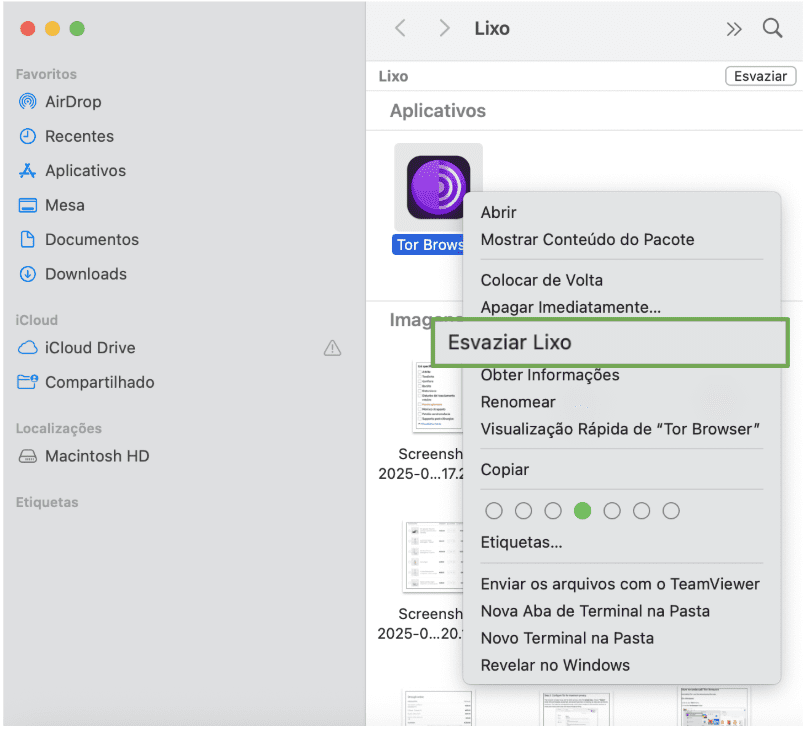Select Revelar no Windows in the menu
804x729 pixels.
[x=556, y=664]
